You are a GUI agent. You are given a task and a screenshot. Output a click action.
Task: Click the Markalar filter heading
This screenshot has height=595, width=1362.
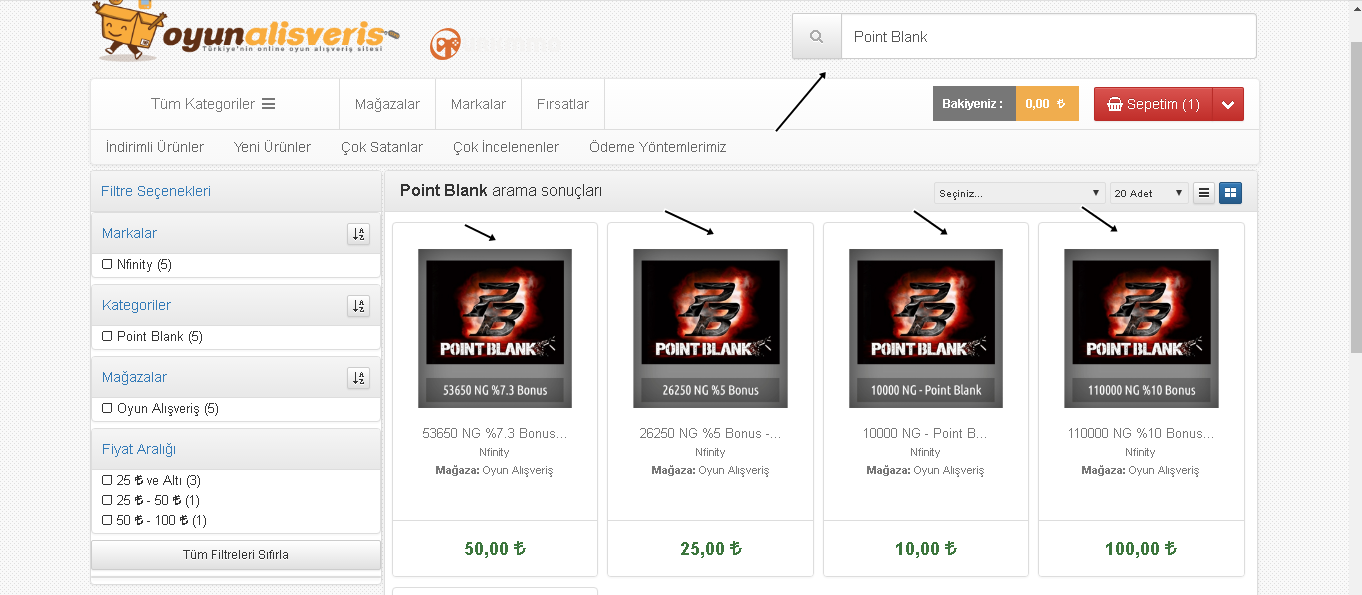click(x=129, y=234)
